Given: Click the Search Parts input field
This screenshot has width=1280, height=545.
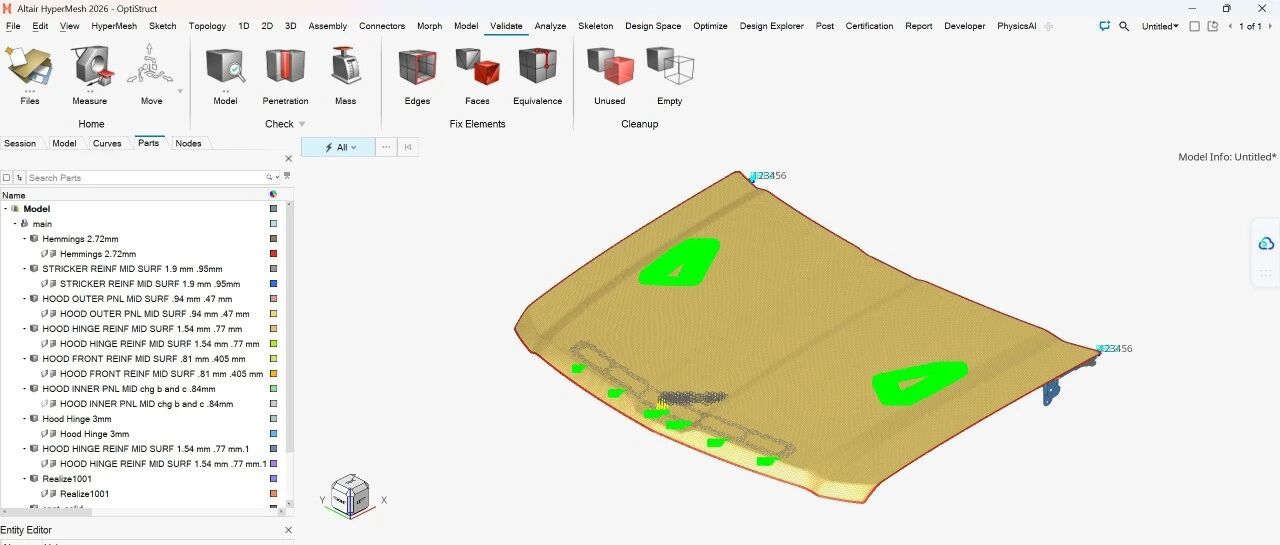Looking at the screenshot, I should point(145,177).
